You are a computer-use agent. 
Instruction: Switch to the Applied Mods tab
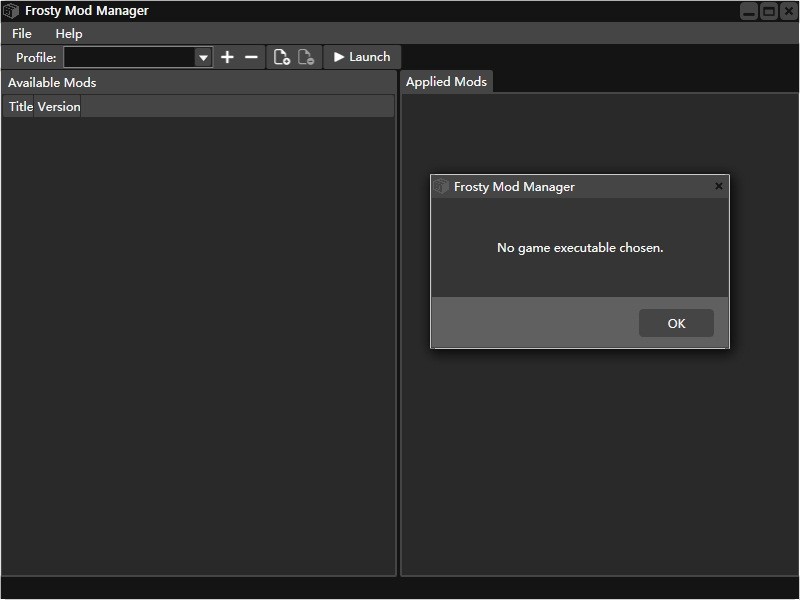(x=446, y=82)
